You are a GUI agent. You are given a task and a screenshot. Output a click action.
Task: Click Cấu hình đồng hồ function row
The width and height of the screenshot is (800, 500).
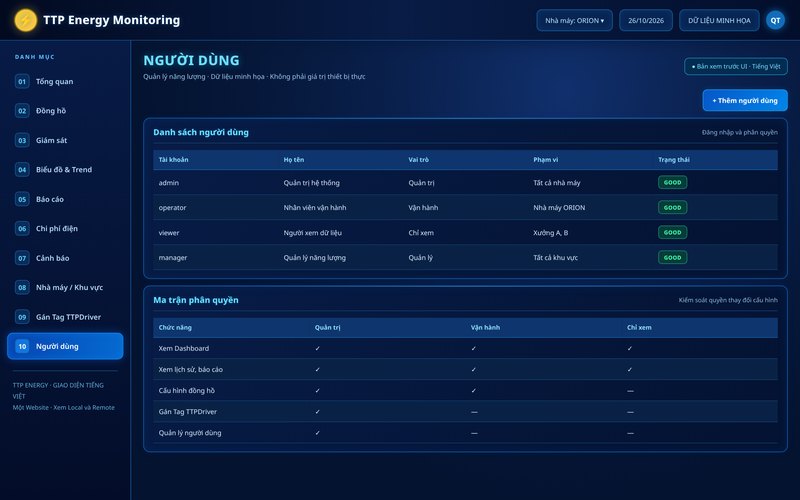[x=465, y=391]
